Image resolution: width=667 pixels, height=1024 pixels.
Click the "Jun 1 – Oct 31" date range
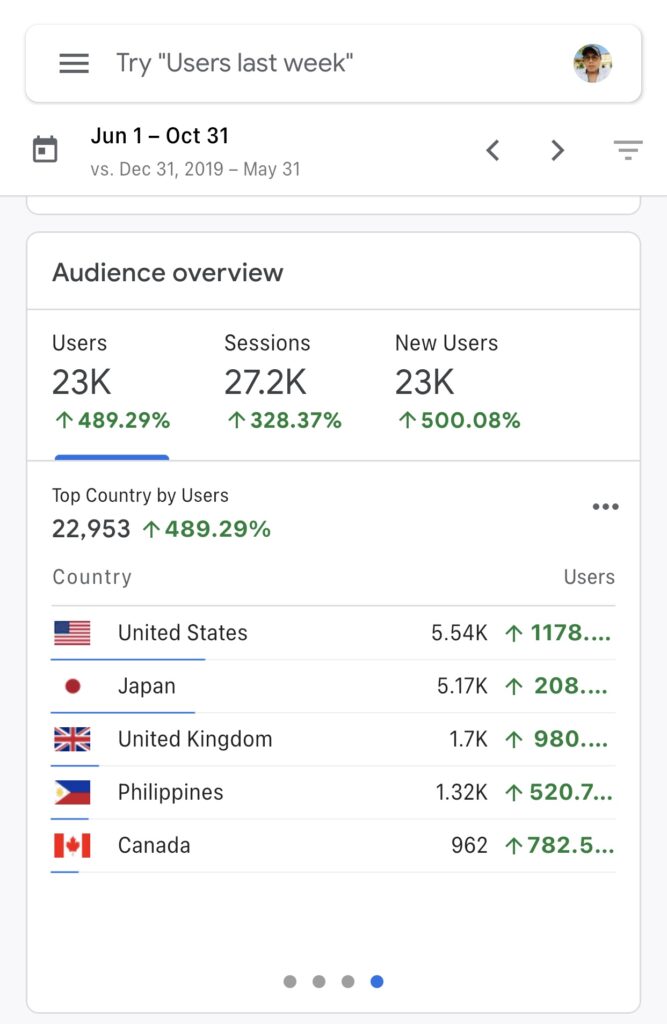[160, 136]
